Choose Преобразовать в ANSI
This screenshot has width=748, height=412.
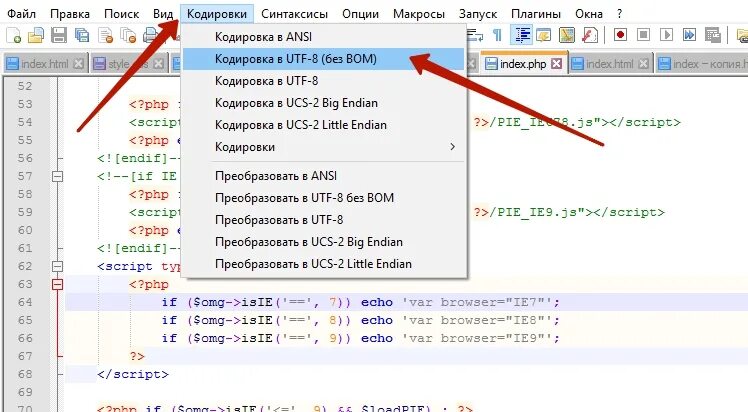323,176
